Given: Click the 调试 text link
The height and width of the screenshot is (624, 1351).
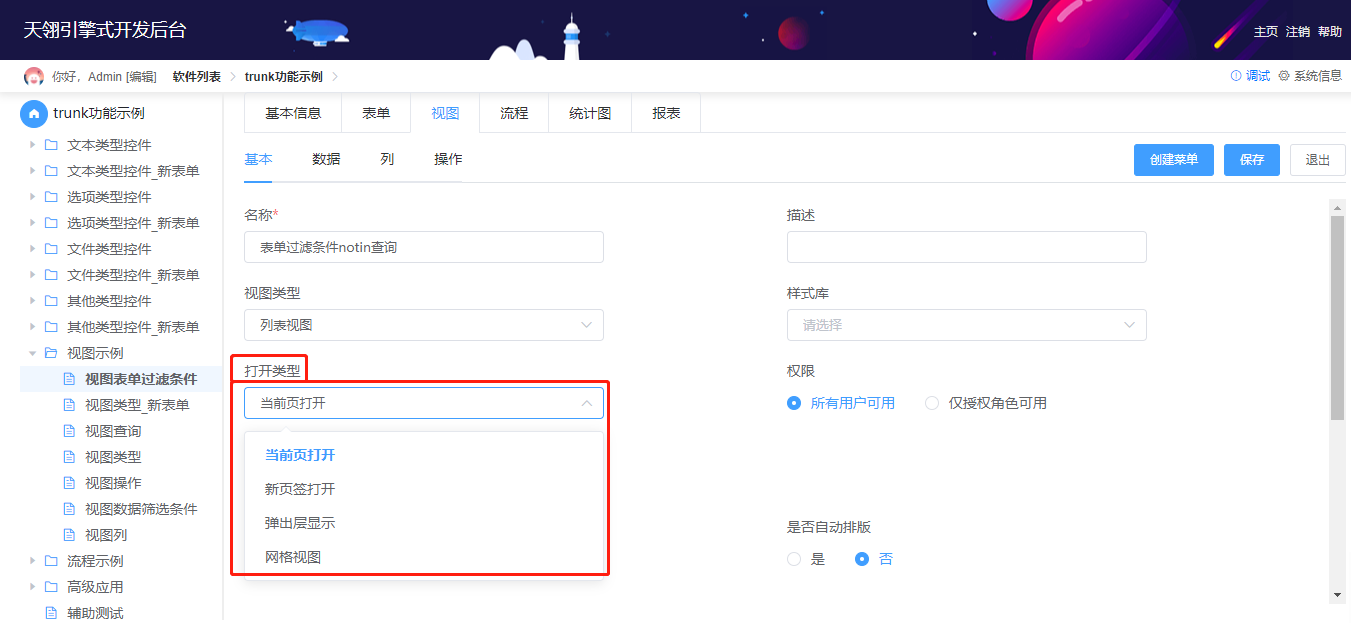Looking at the screenshot, I should 1258,76.
